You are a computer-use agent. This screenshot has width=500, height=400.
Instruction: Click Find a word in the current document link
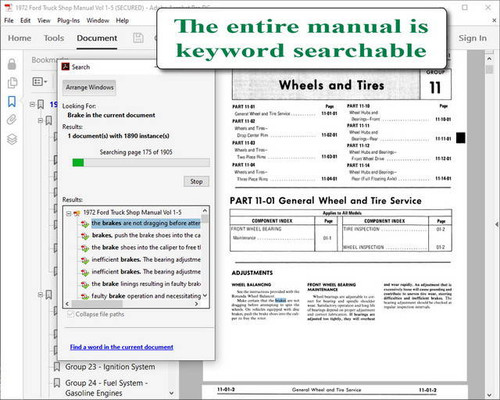pos(122,347)
